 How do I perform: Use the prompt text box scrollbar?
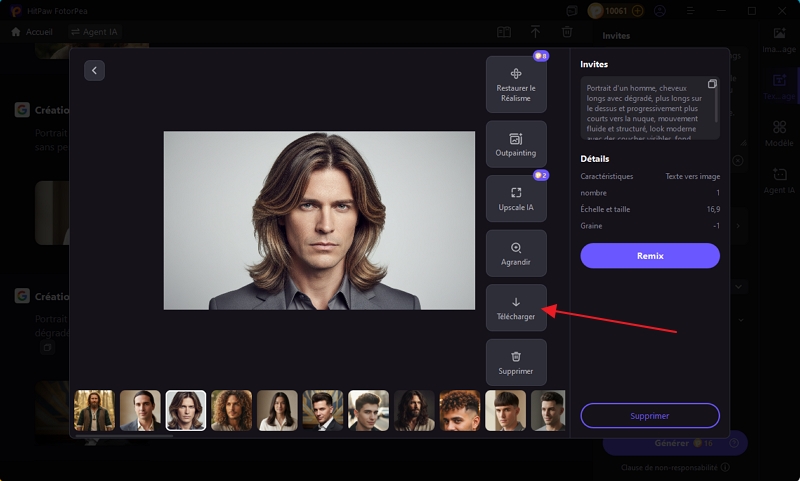point(716,105)
